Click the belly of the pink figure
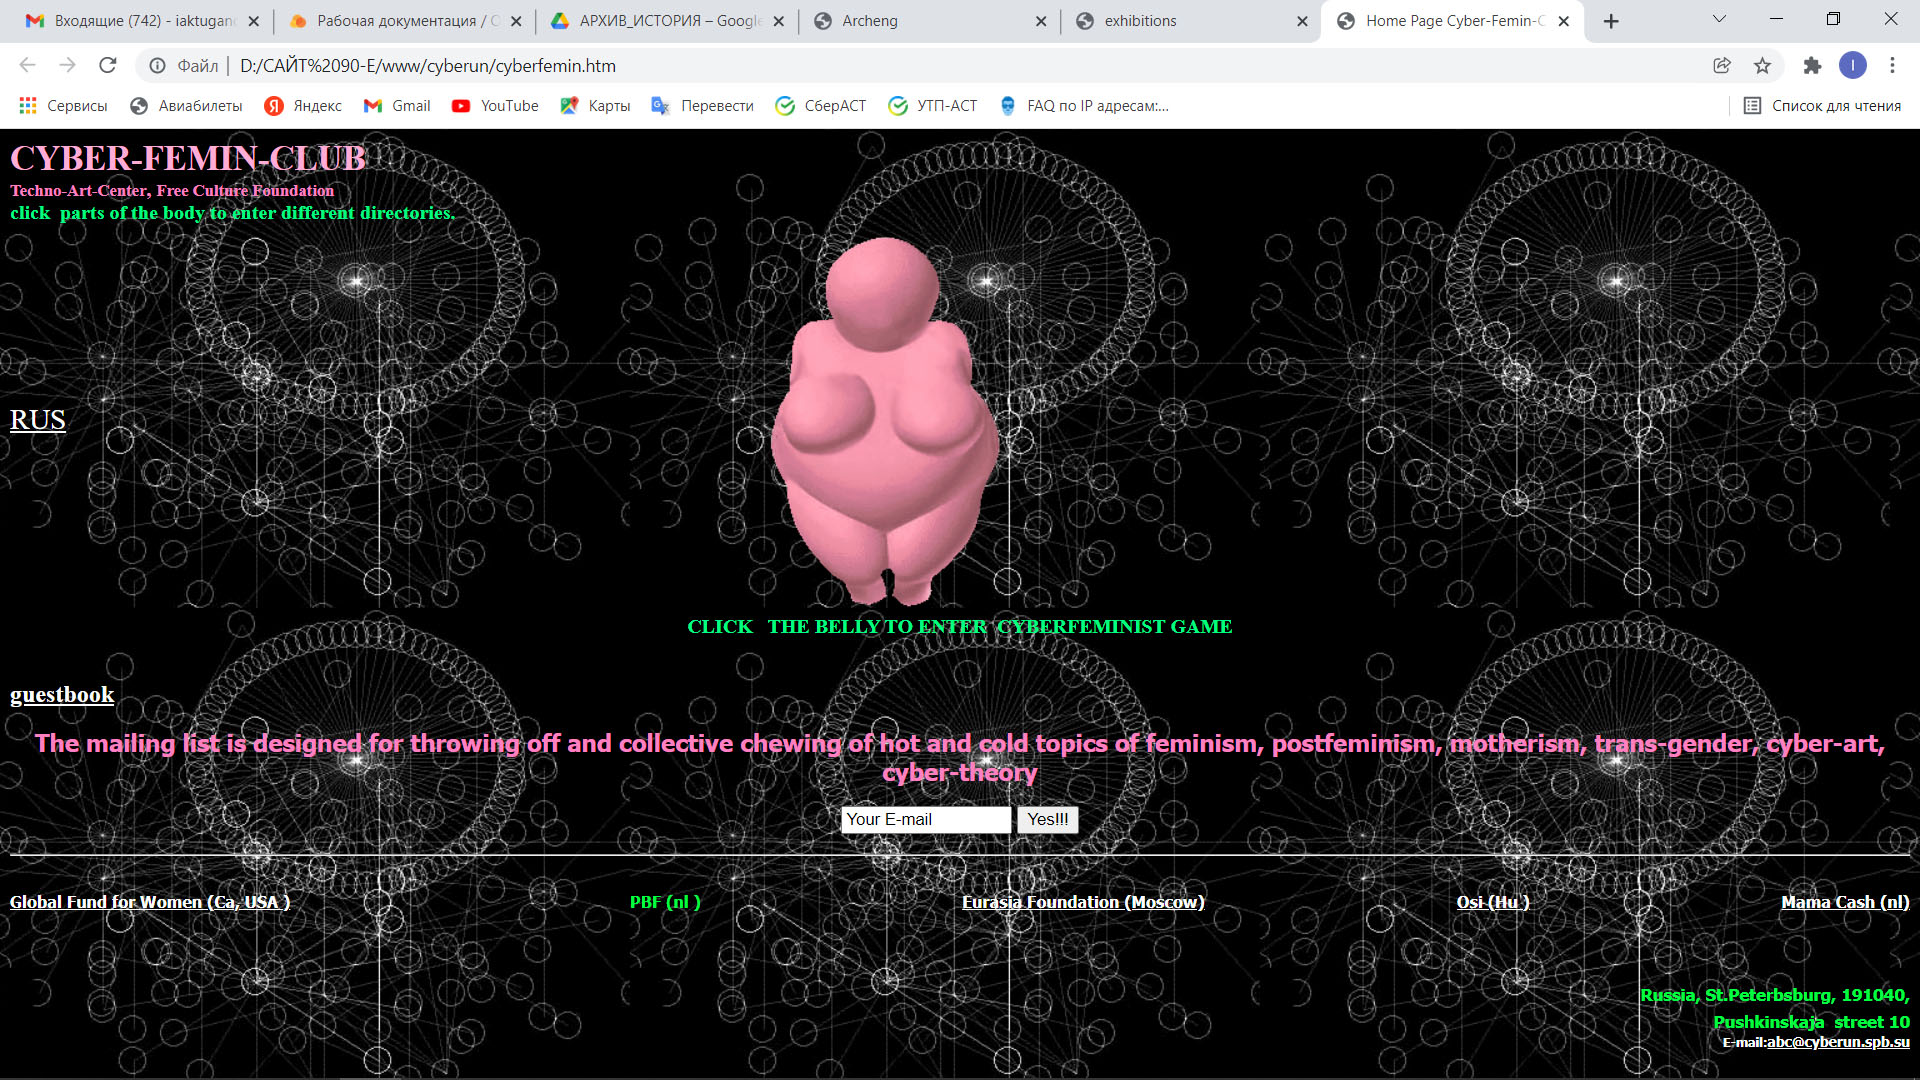The height and width of the screenshot is (1080, 1920). point(885,478)
